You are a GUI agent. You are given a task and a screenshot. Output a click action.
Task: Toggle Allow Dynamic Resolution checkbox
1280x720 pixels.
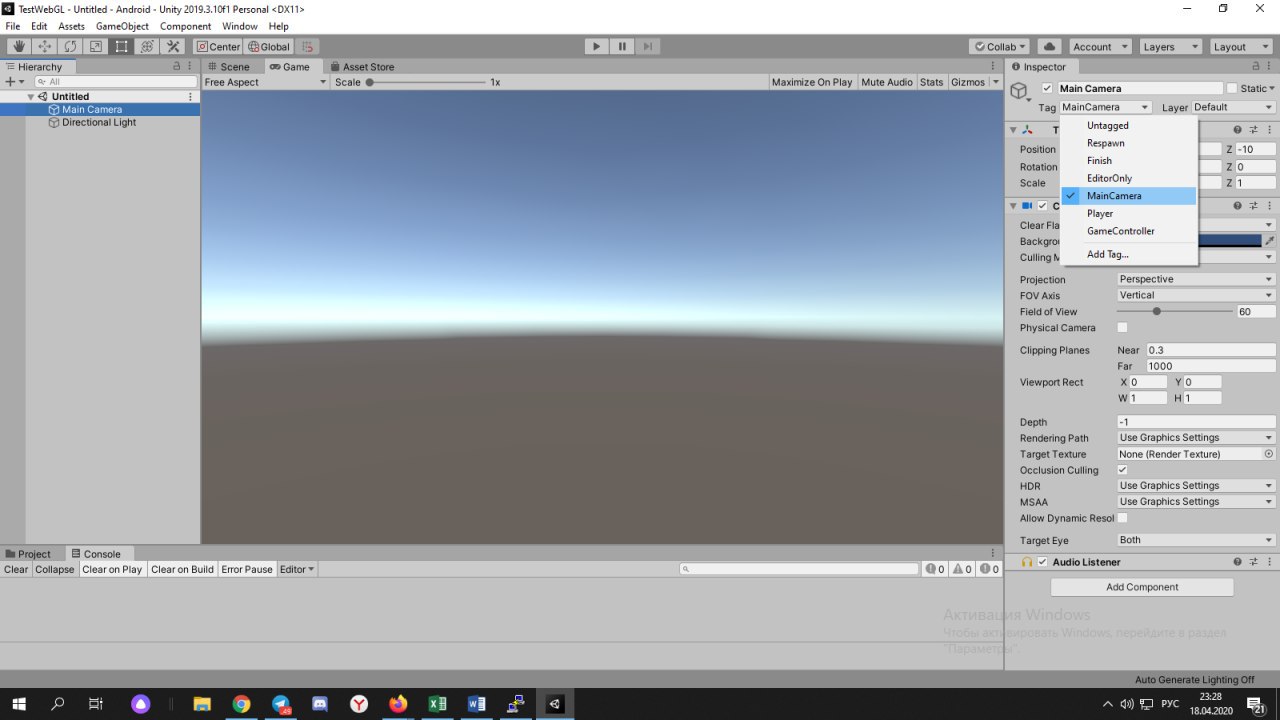click(x=1122, y=518)
